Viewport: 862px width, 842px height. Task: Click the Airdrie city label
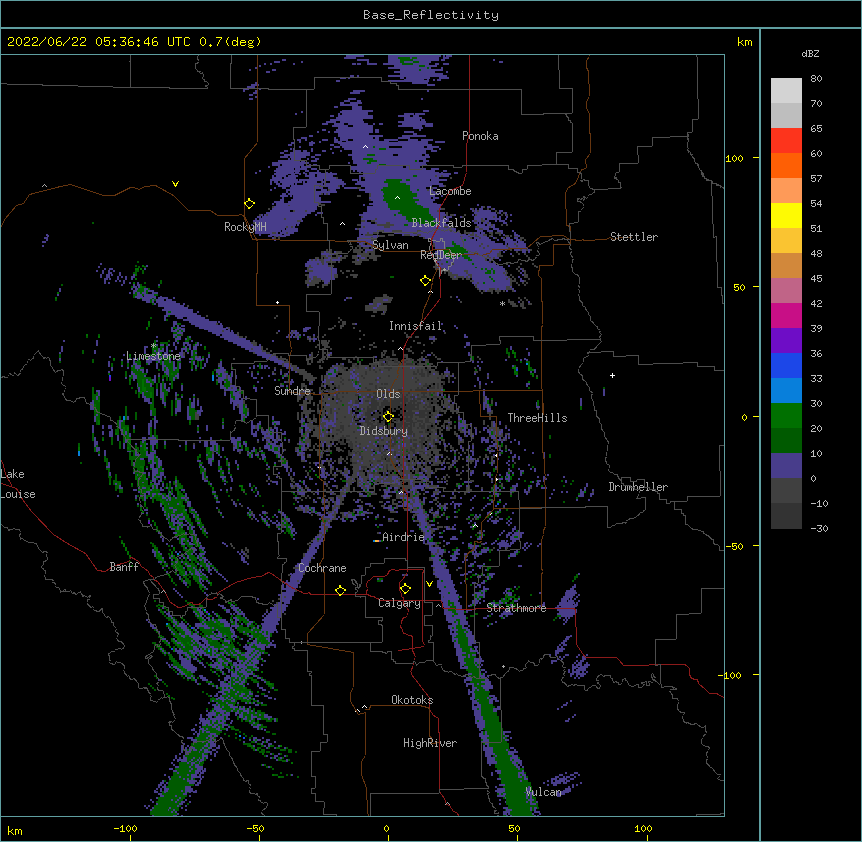click(403, 537)
